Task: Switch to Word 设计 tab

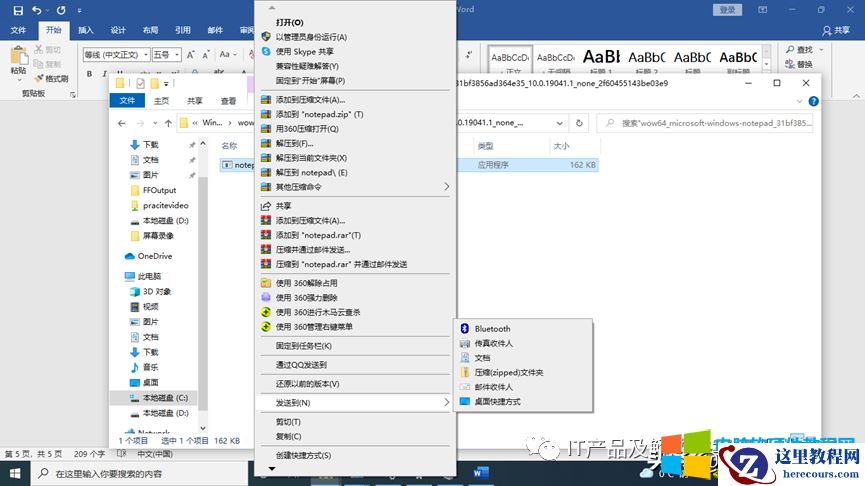Action: pos(118,30)
